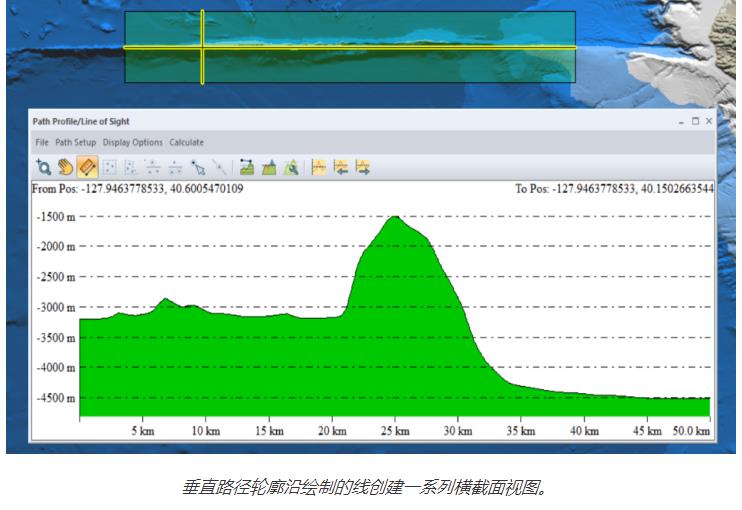Click the Path Profile/Line of Sight title
742x510 pixels.
tap(81, 122)
